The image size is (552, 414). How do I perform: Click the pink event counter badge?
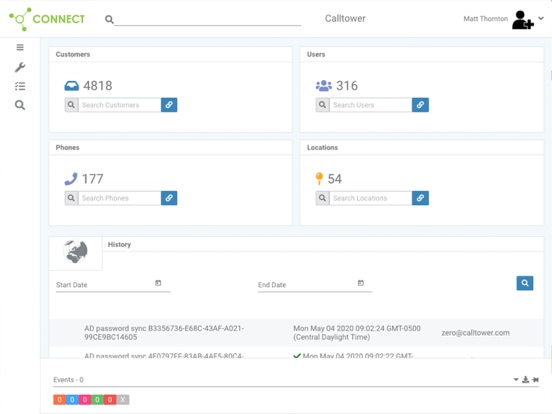click(85, 400)
